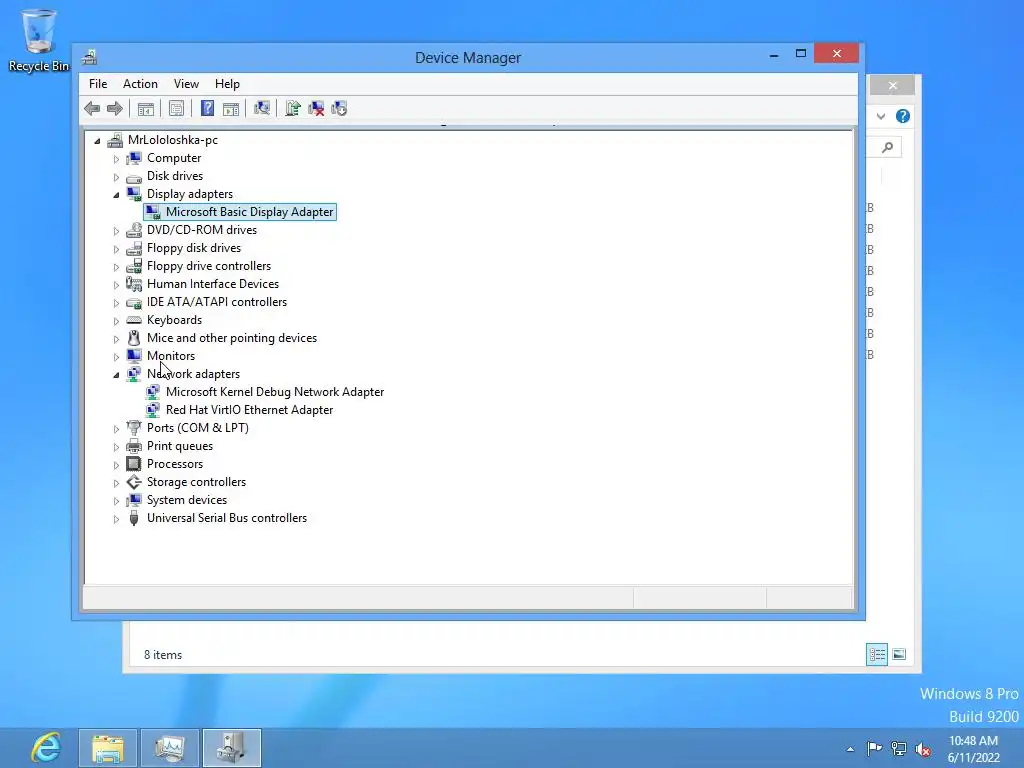Select Microsoft Kernel Debug Network Adapter
The height and width of the screenshot is (768, 1024).
(x=275, y=392)
